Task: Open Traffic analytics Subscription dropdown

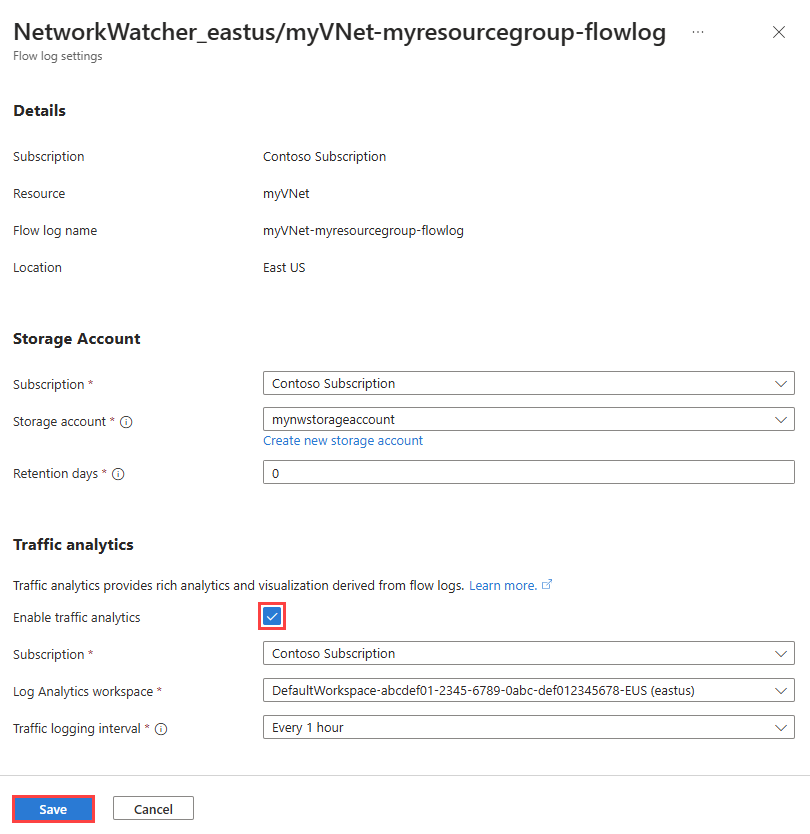Action: [x=529, y=654]
